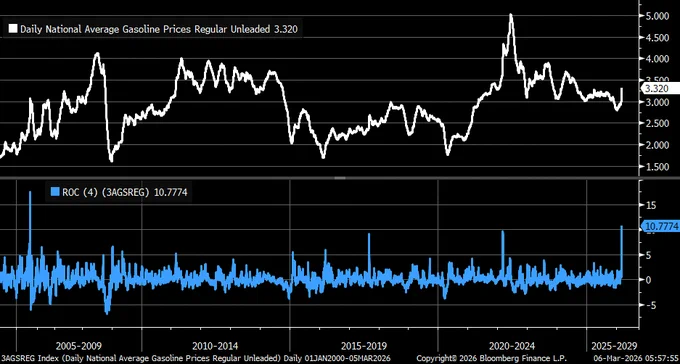
Task: Click the 1.500 price axis label
Action: [x=657, y=167]
